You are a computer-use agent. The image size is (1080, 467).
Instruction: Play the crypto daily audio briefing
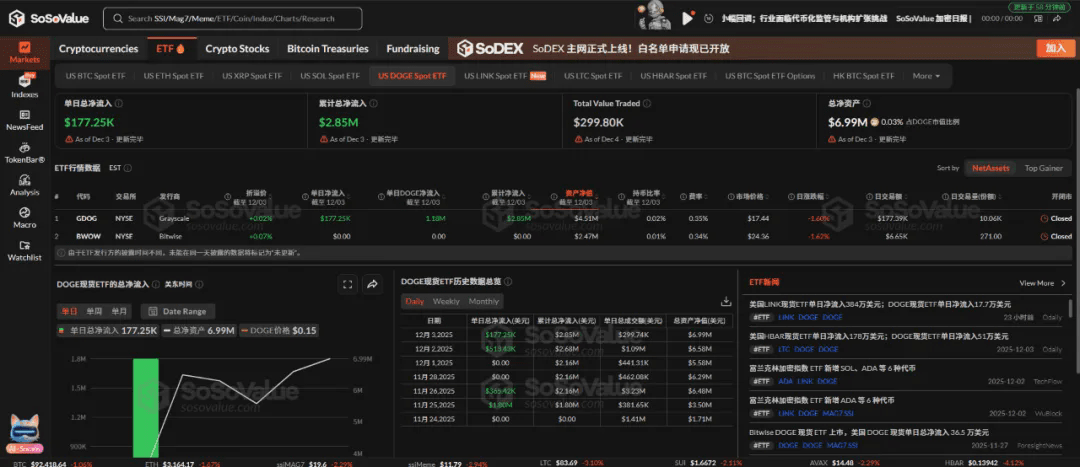687,19
